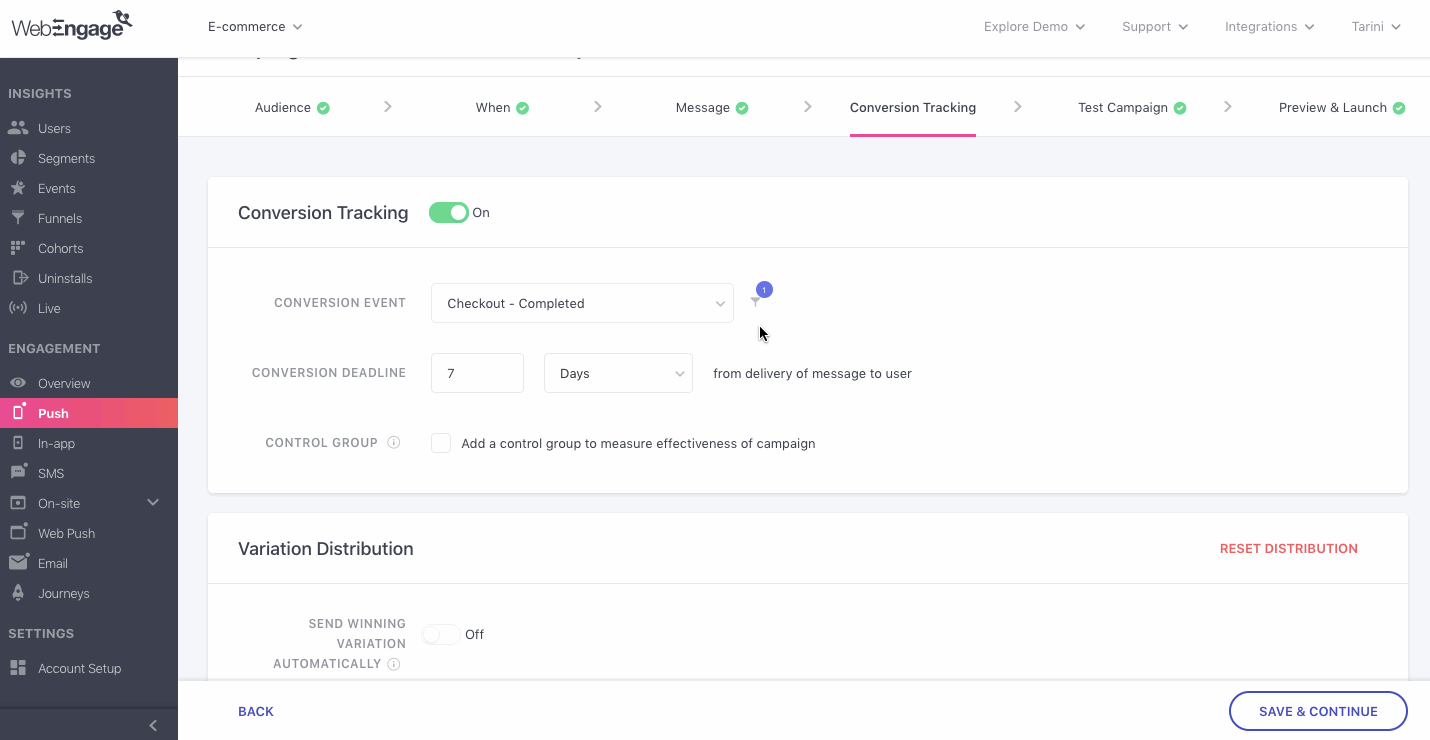Open conversion event filter funnel icon

coord(755,302)
